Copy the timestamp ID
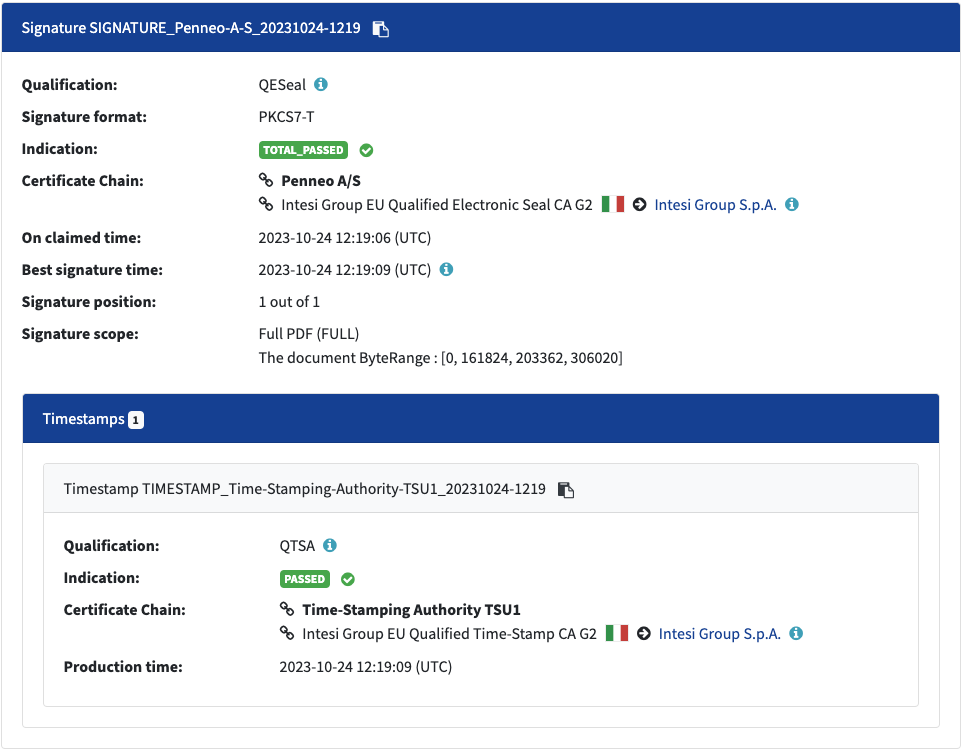Screen dimensions: 964x752 click(566, 489)
